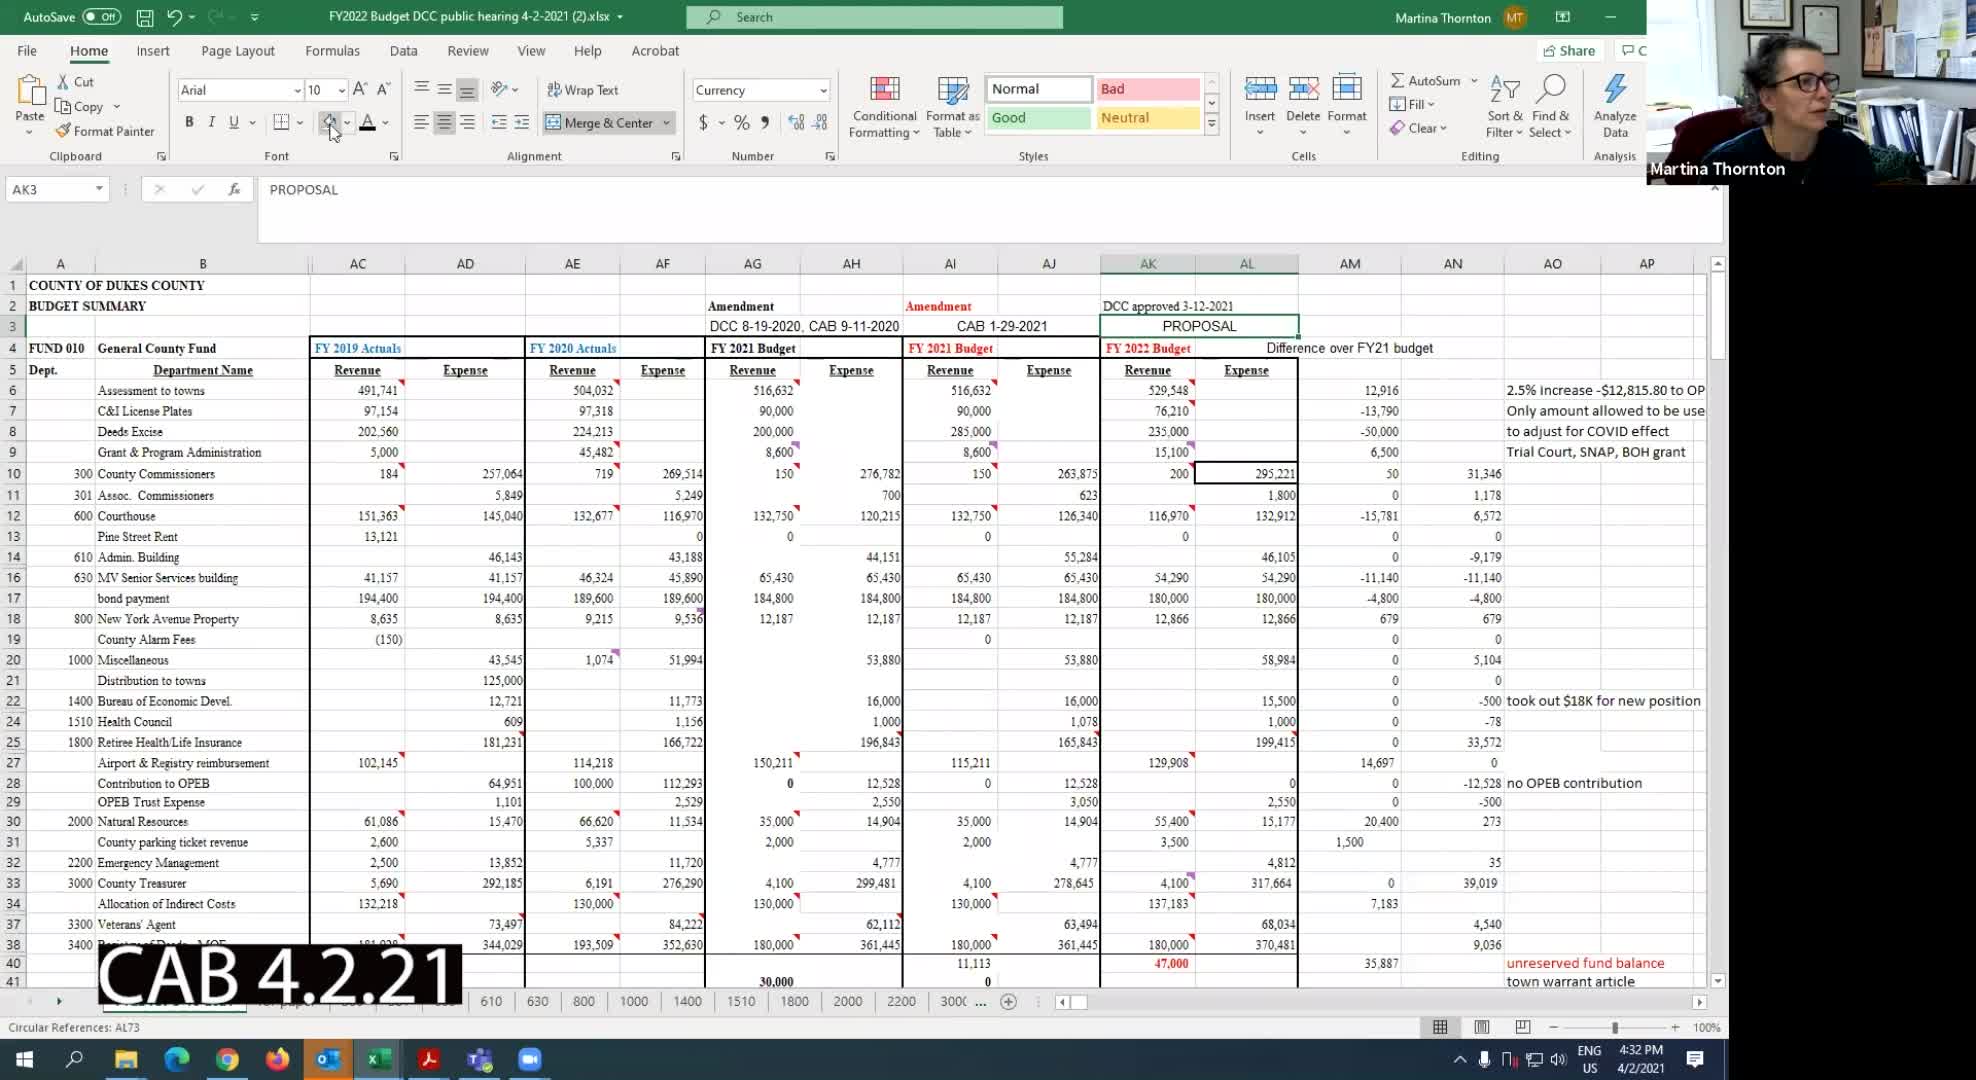Apply Percent Style format

click(742, 122)
